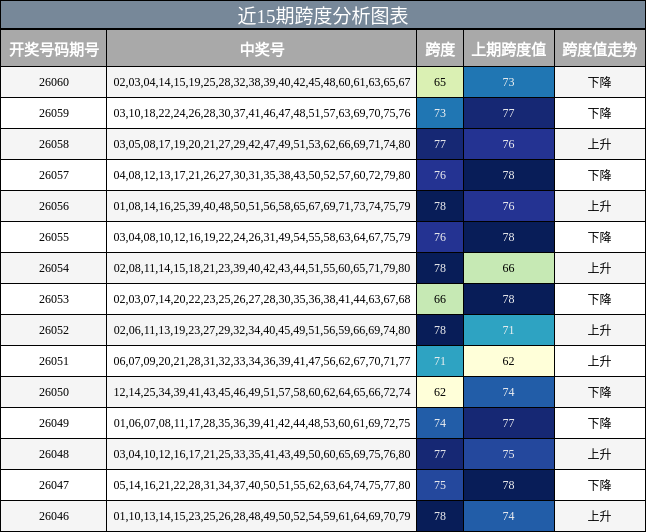This screenshot has width=646, height=532.
Task: Select issue number 26049
Action: coord(54,423)
